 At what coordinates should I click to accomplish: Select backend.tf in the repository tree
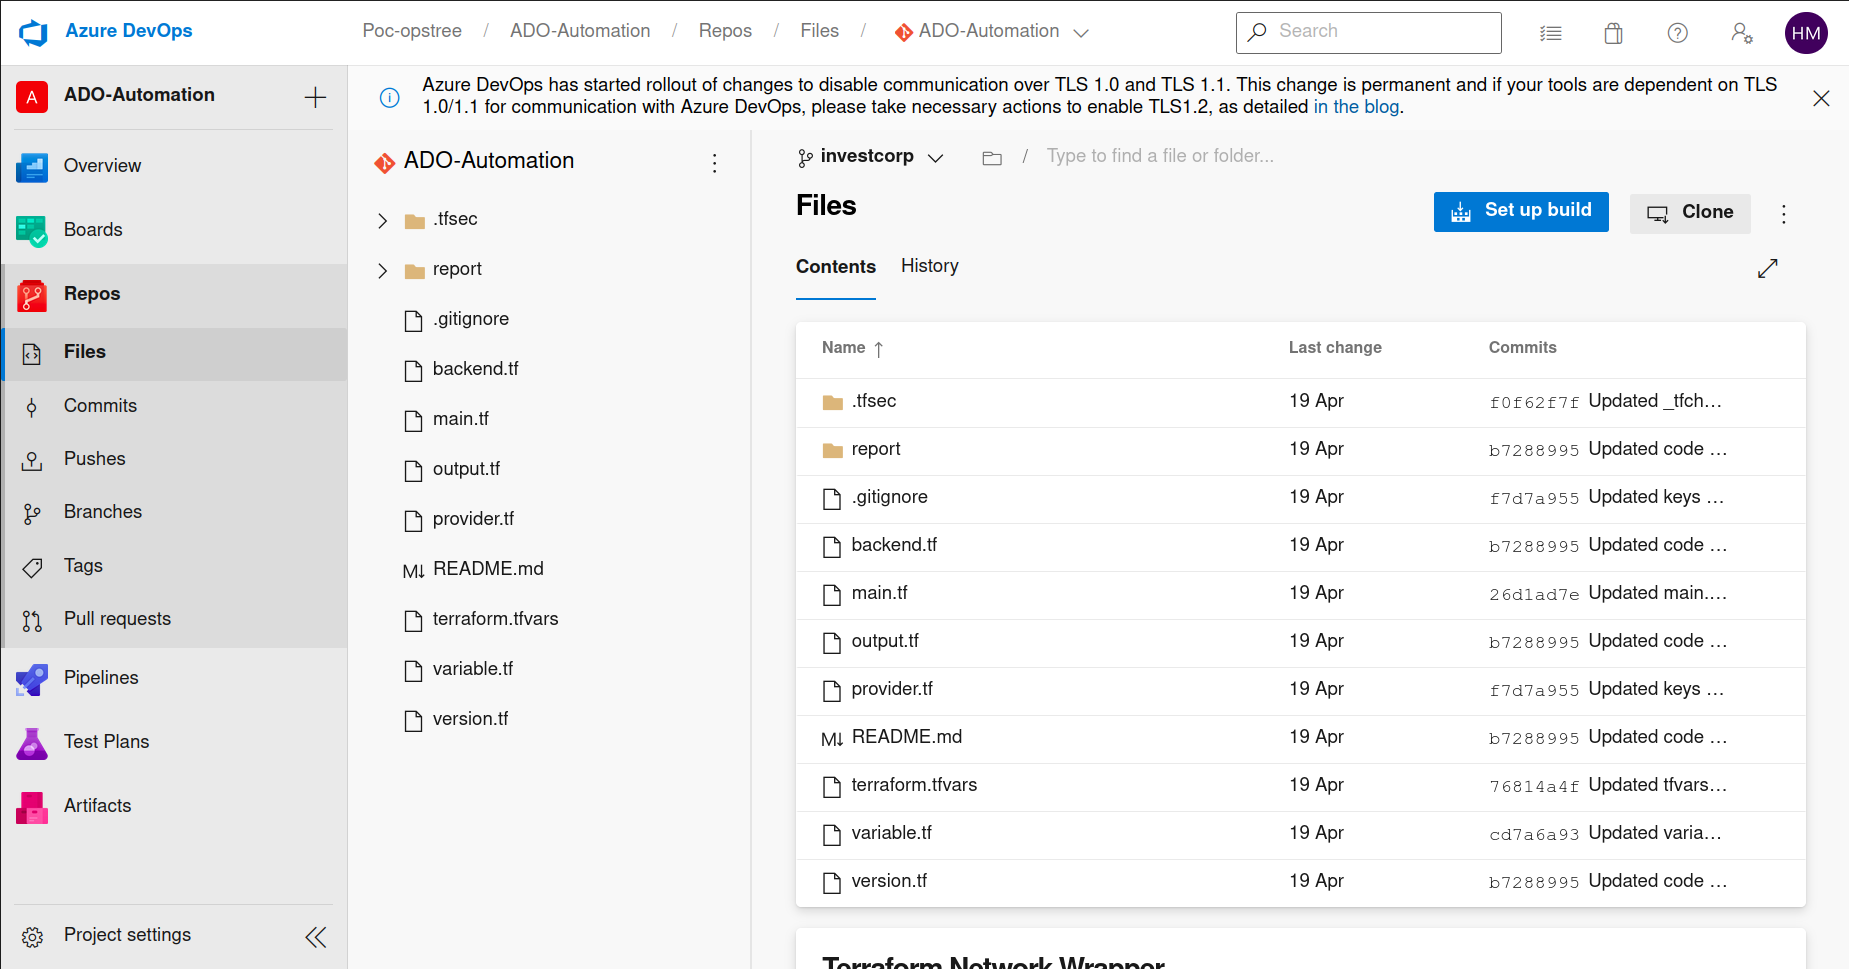click(x=475, y=370)
